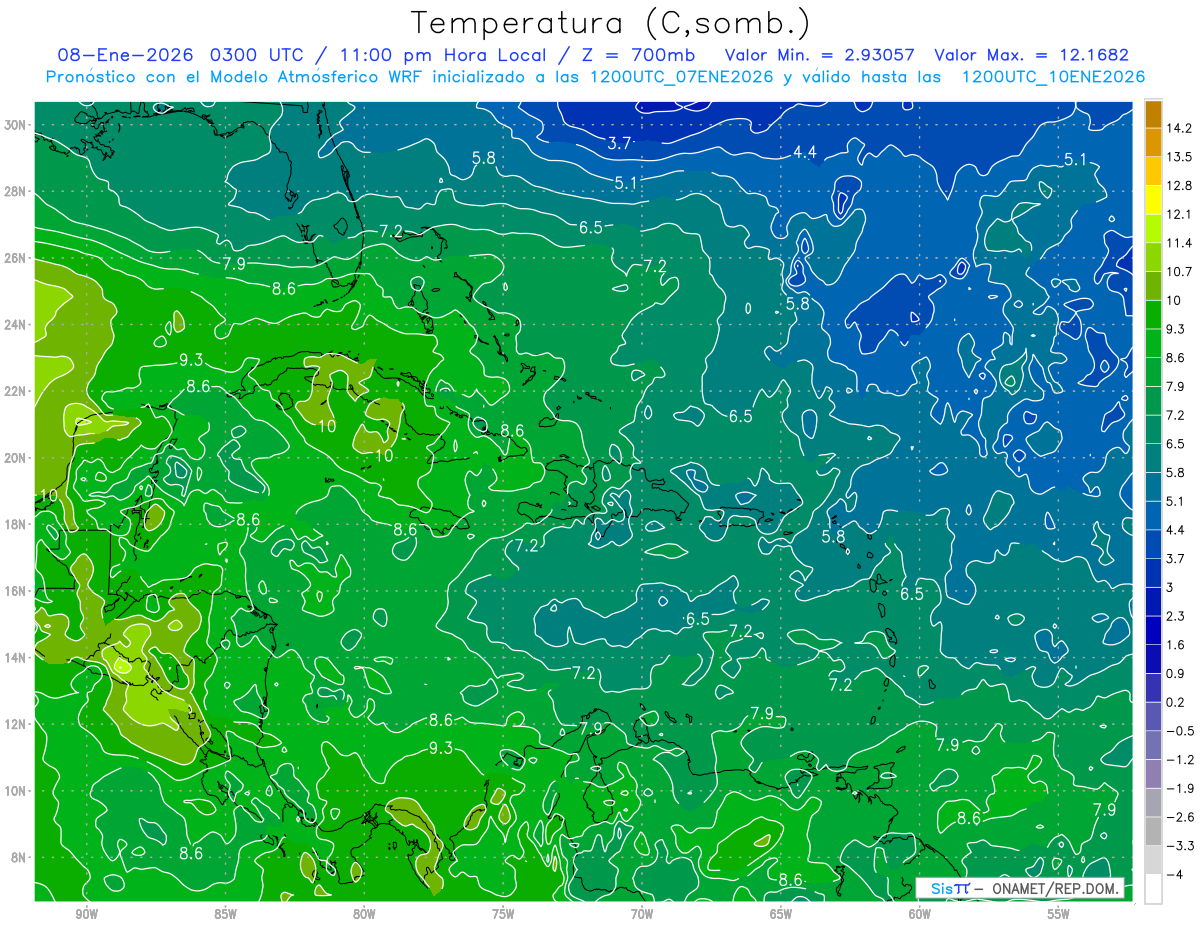Pick the dark blue colorbar swatch between 0.9 and 1.6
This screenshot has width=1200, height=927.
[x=1153, y=659]
